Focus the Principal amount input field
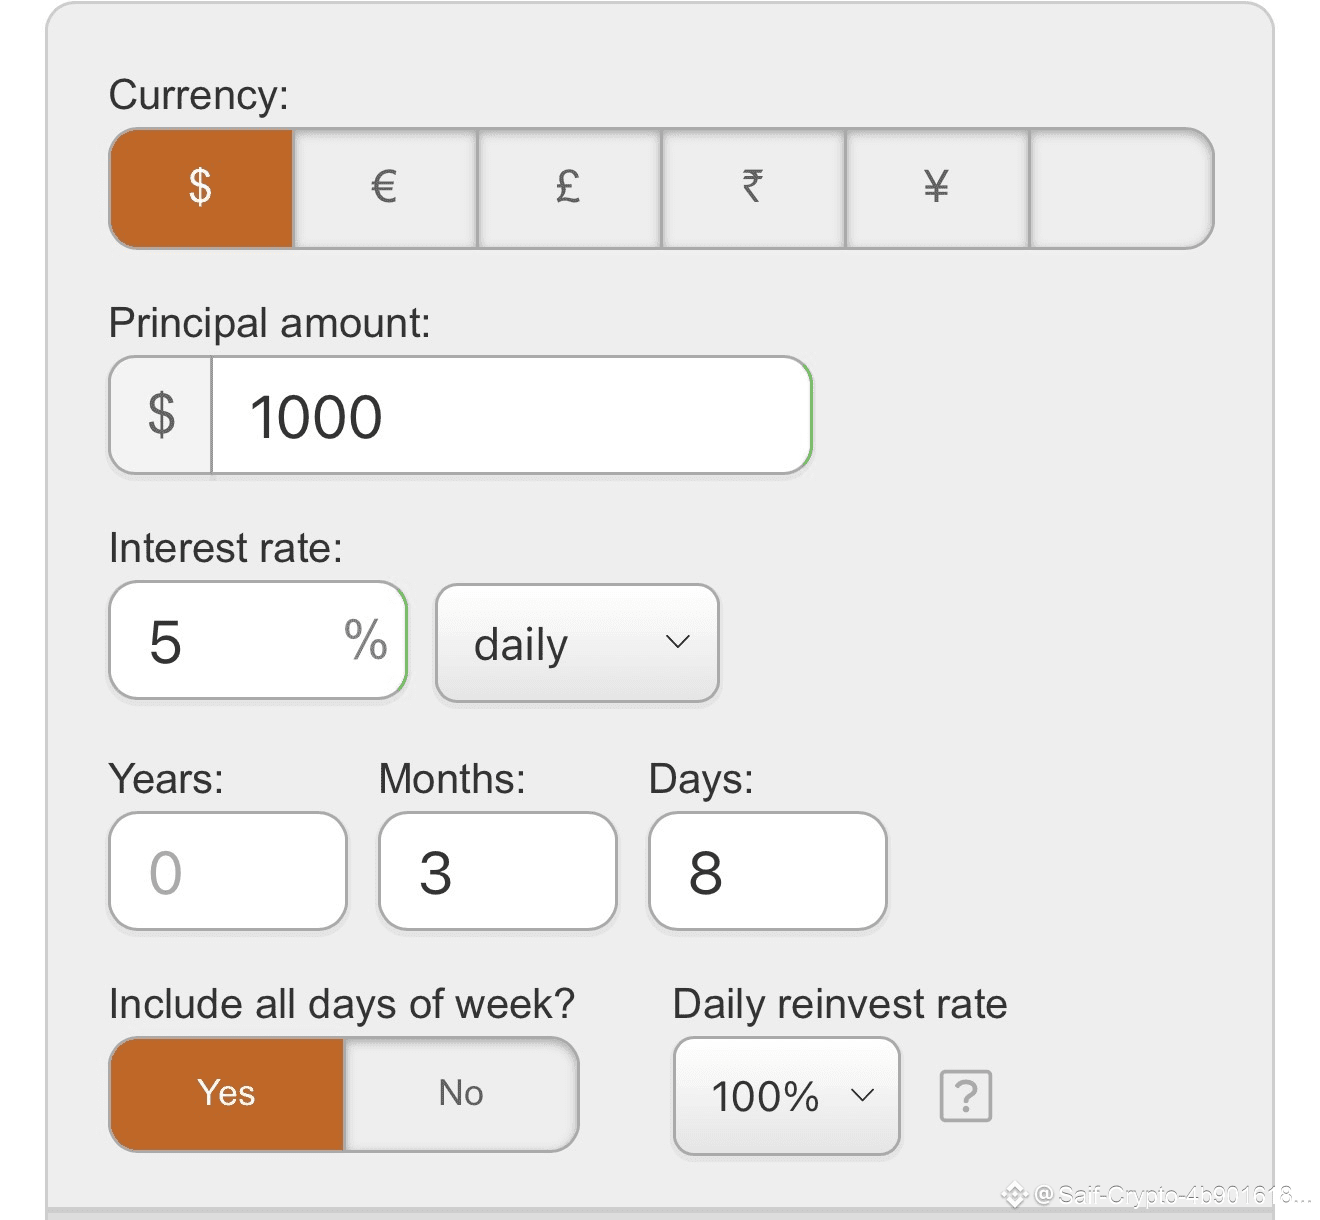Image resolution: width=1320 pixels, height=1220 pixels. [510, 415]
